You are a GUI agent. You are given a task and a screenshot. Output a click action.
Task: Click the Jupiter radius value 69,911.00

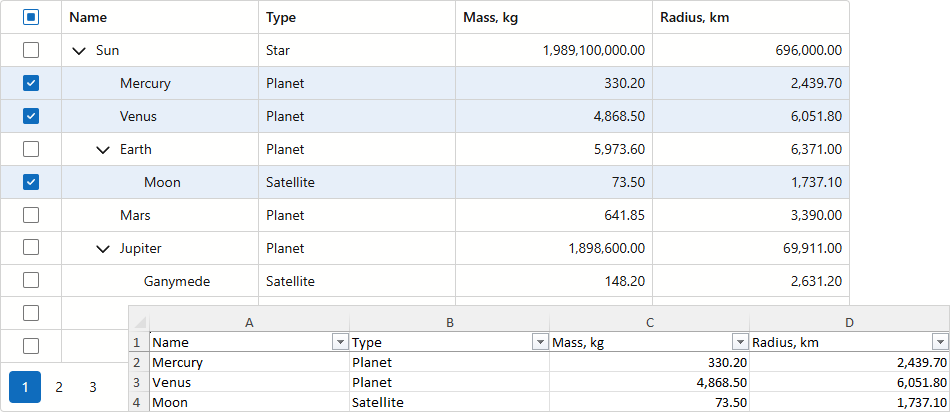pyautogui.click(x=812, y=248)
